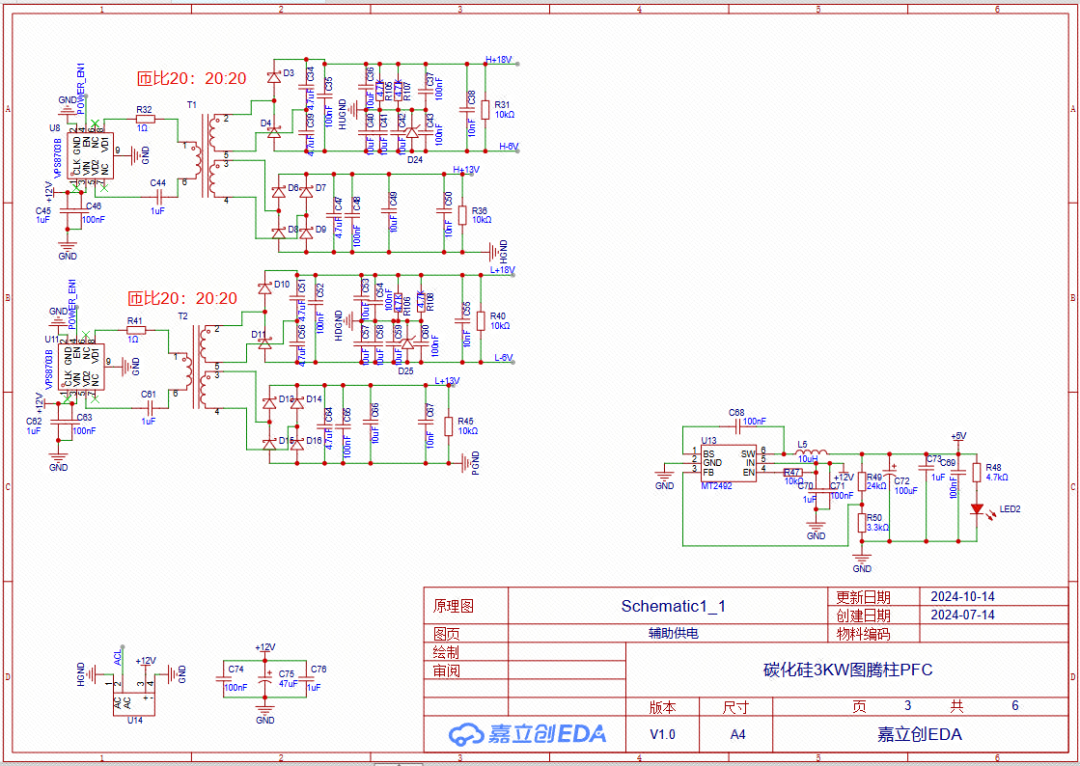Image resolution: width=1080 pixels, height=766 pixels.
Task: Click the U8 VPS8703B IC body
Action: 91,155
